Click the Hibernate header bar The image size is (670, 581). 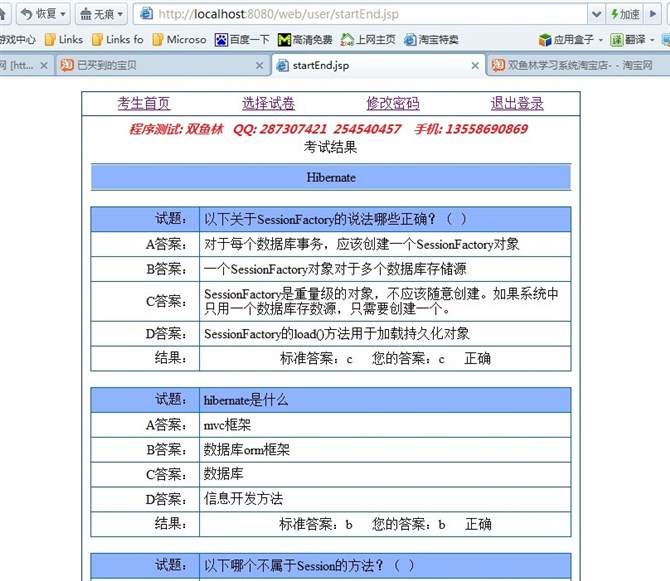pos(331,177)
